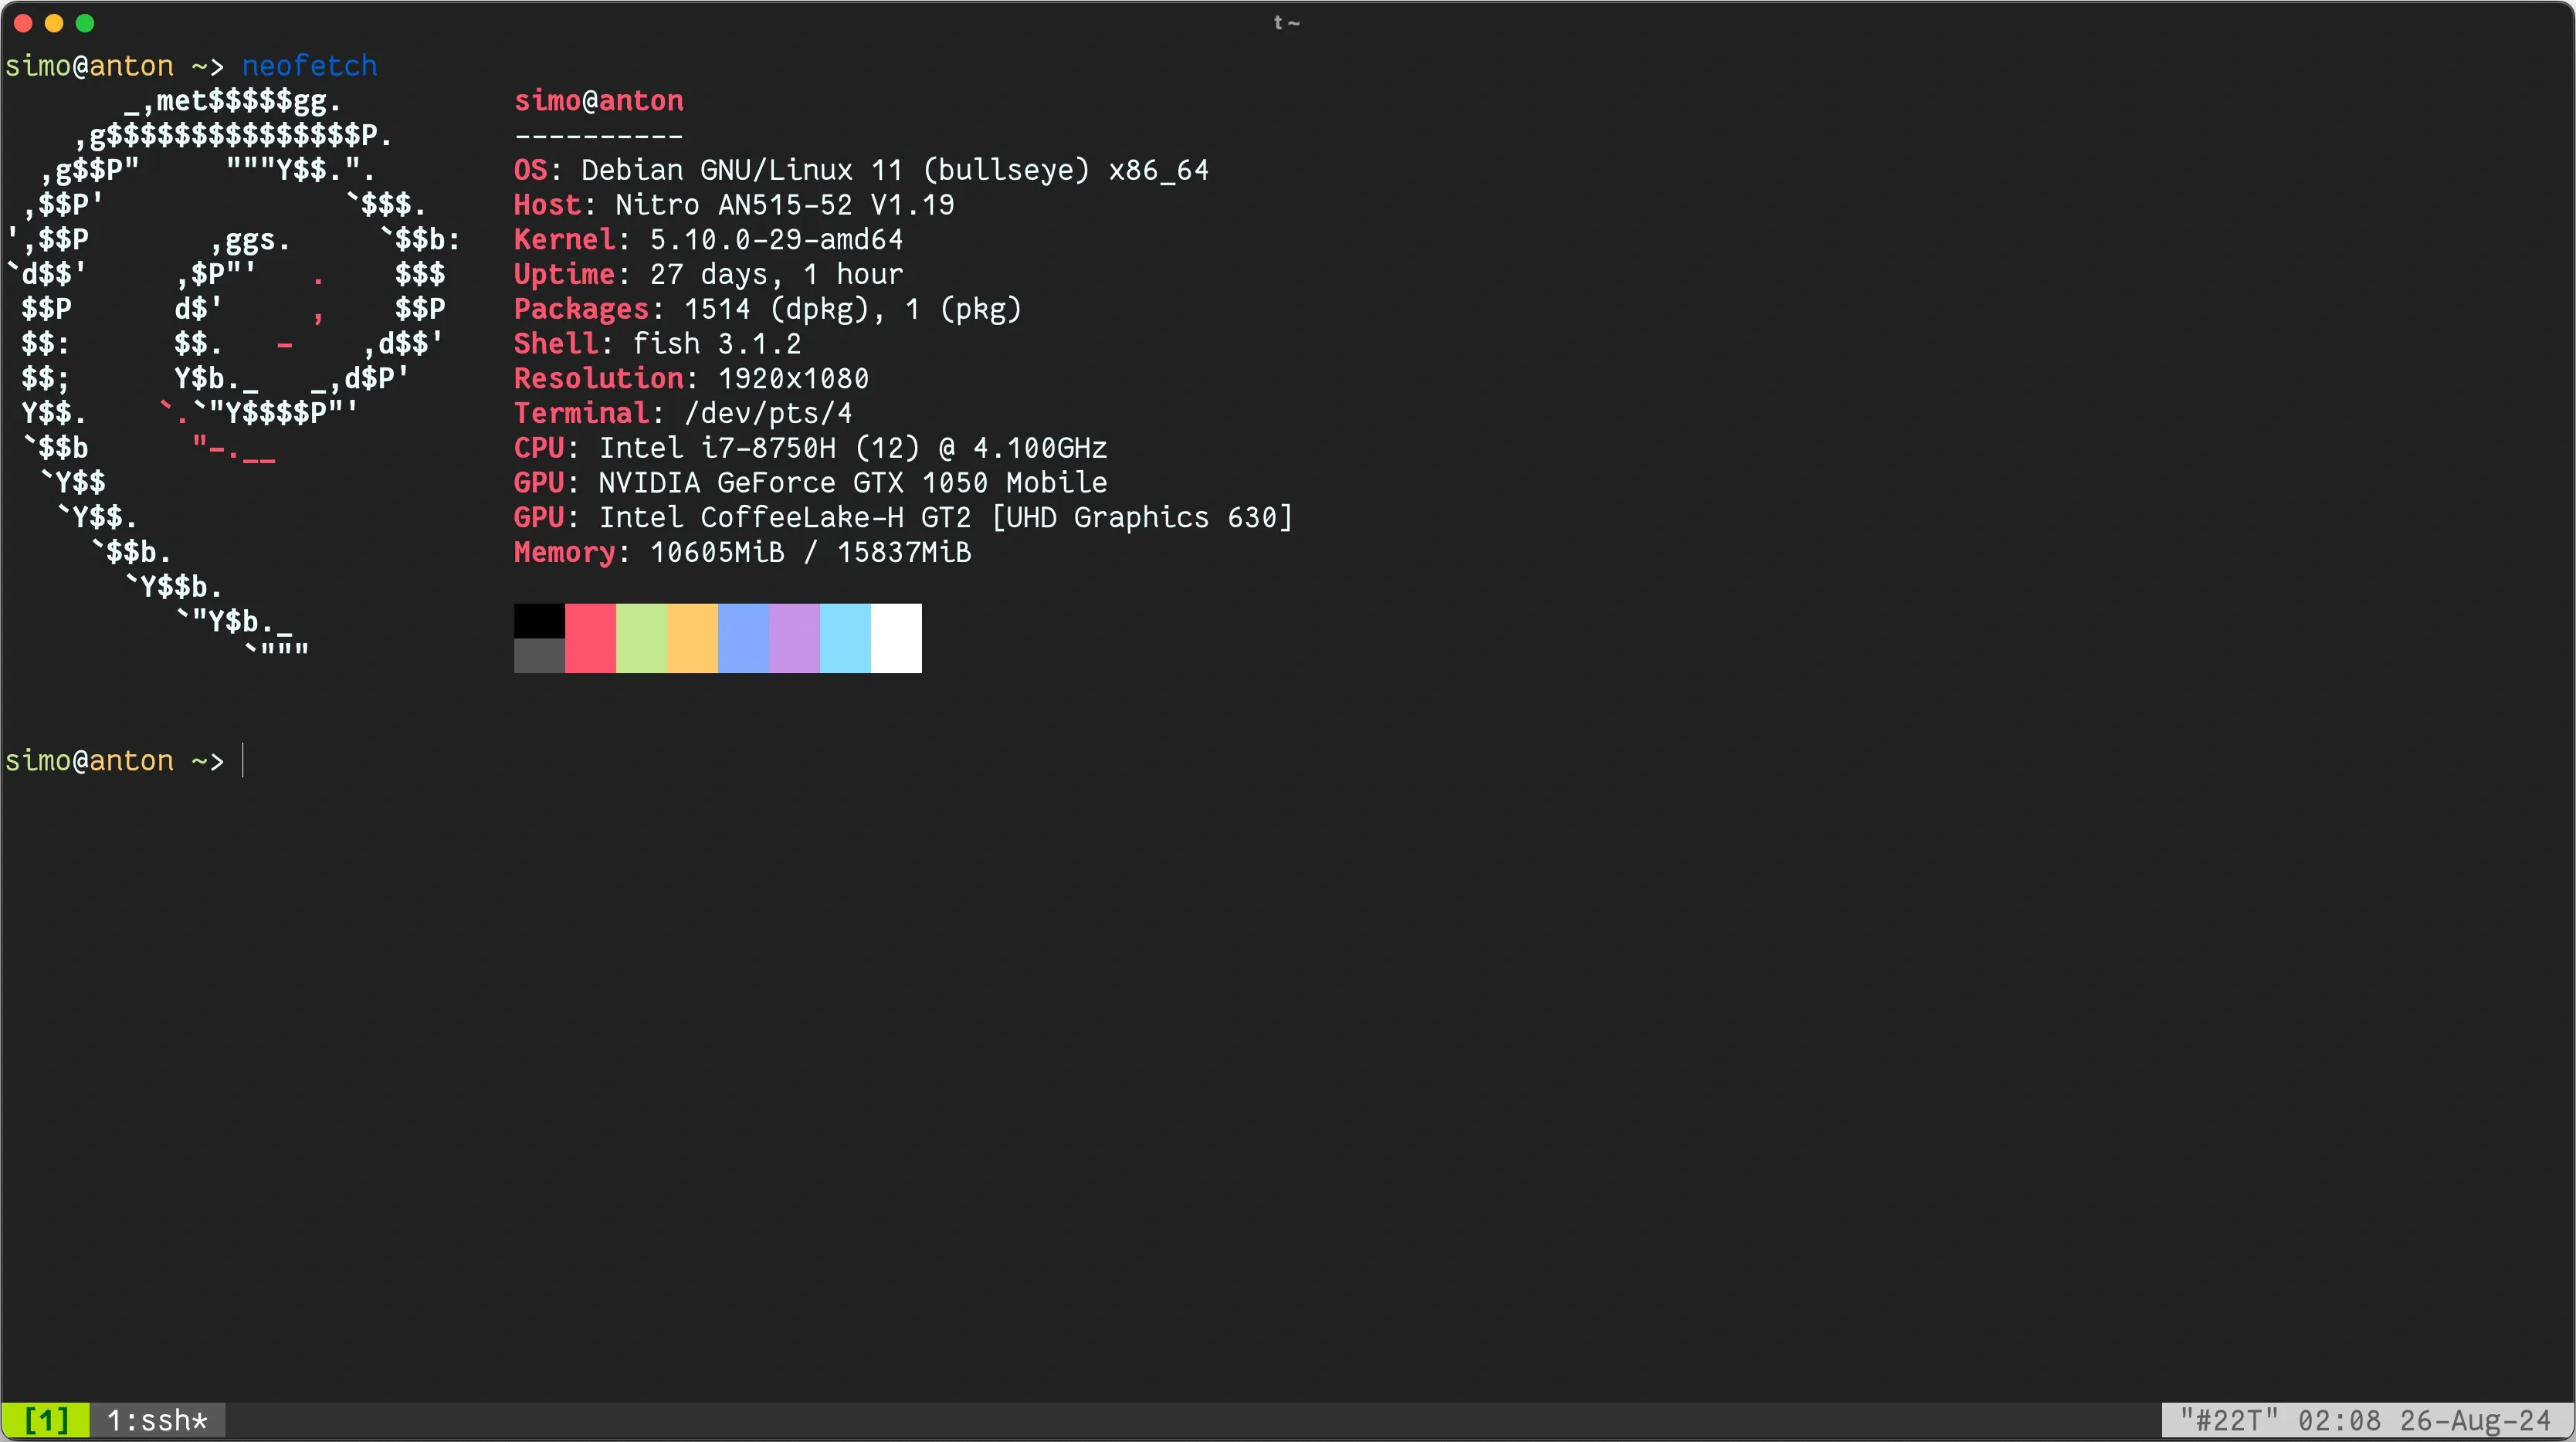Click GPU NVIDIA GeForce GTX 1050 line
This screenshot has height=1442, width=2576.
coord(810,483)
